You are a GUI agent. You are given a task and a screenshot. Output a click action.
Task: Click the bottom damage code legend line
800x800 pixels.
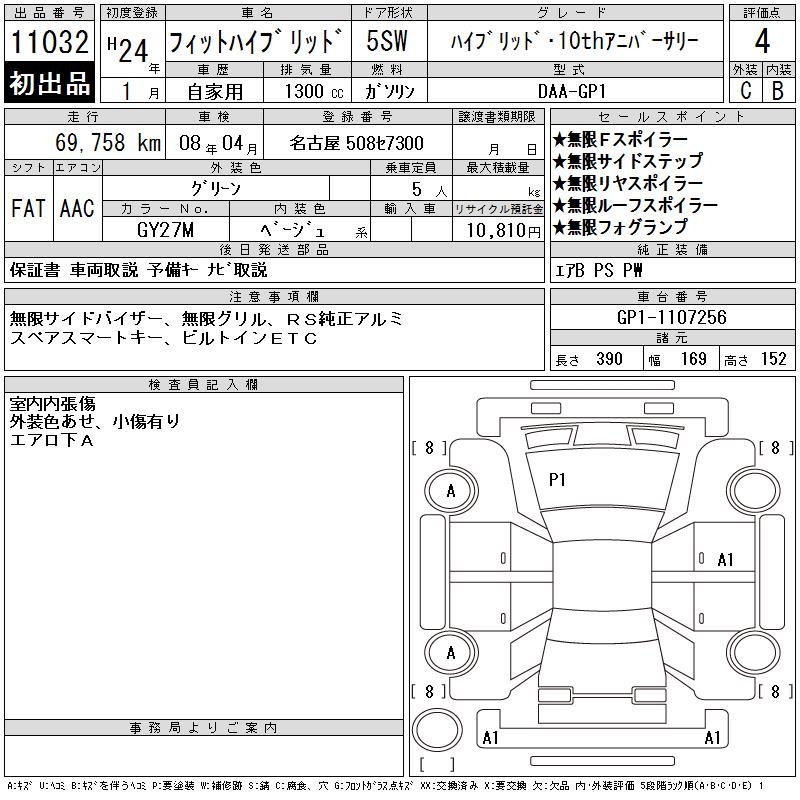tap(386, 786)
